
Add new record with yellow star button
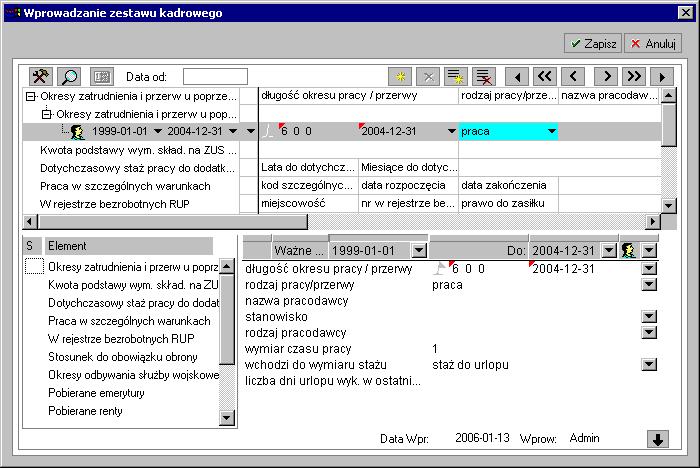click(x=400, y=76)
